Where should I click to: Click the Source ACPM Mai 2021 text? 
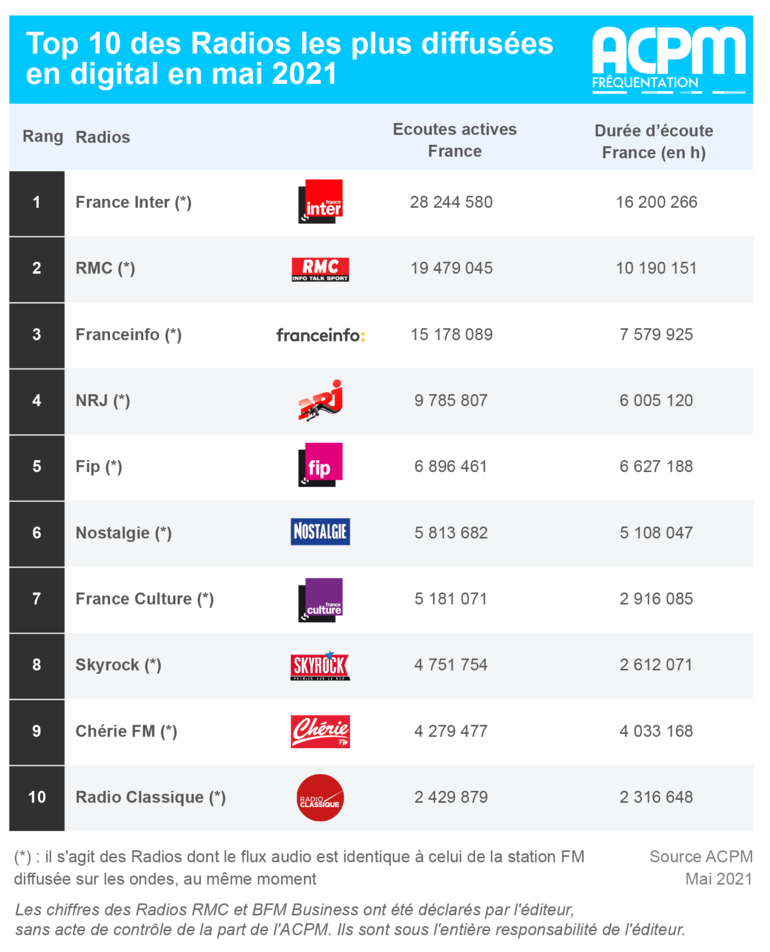701,867
